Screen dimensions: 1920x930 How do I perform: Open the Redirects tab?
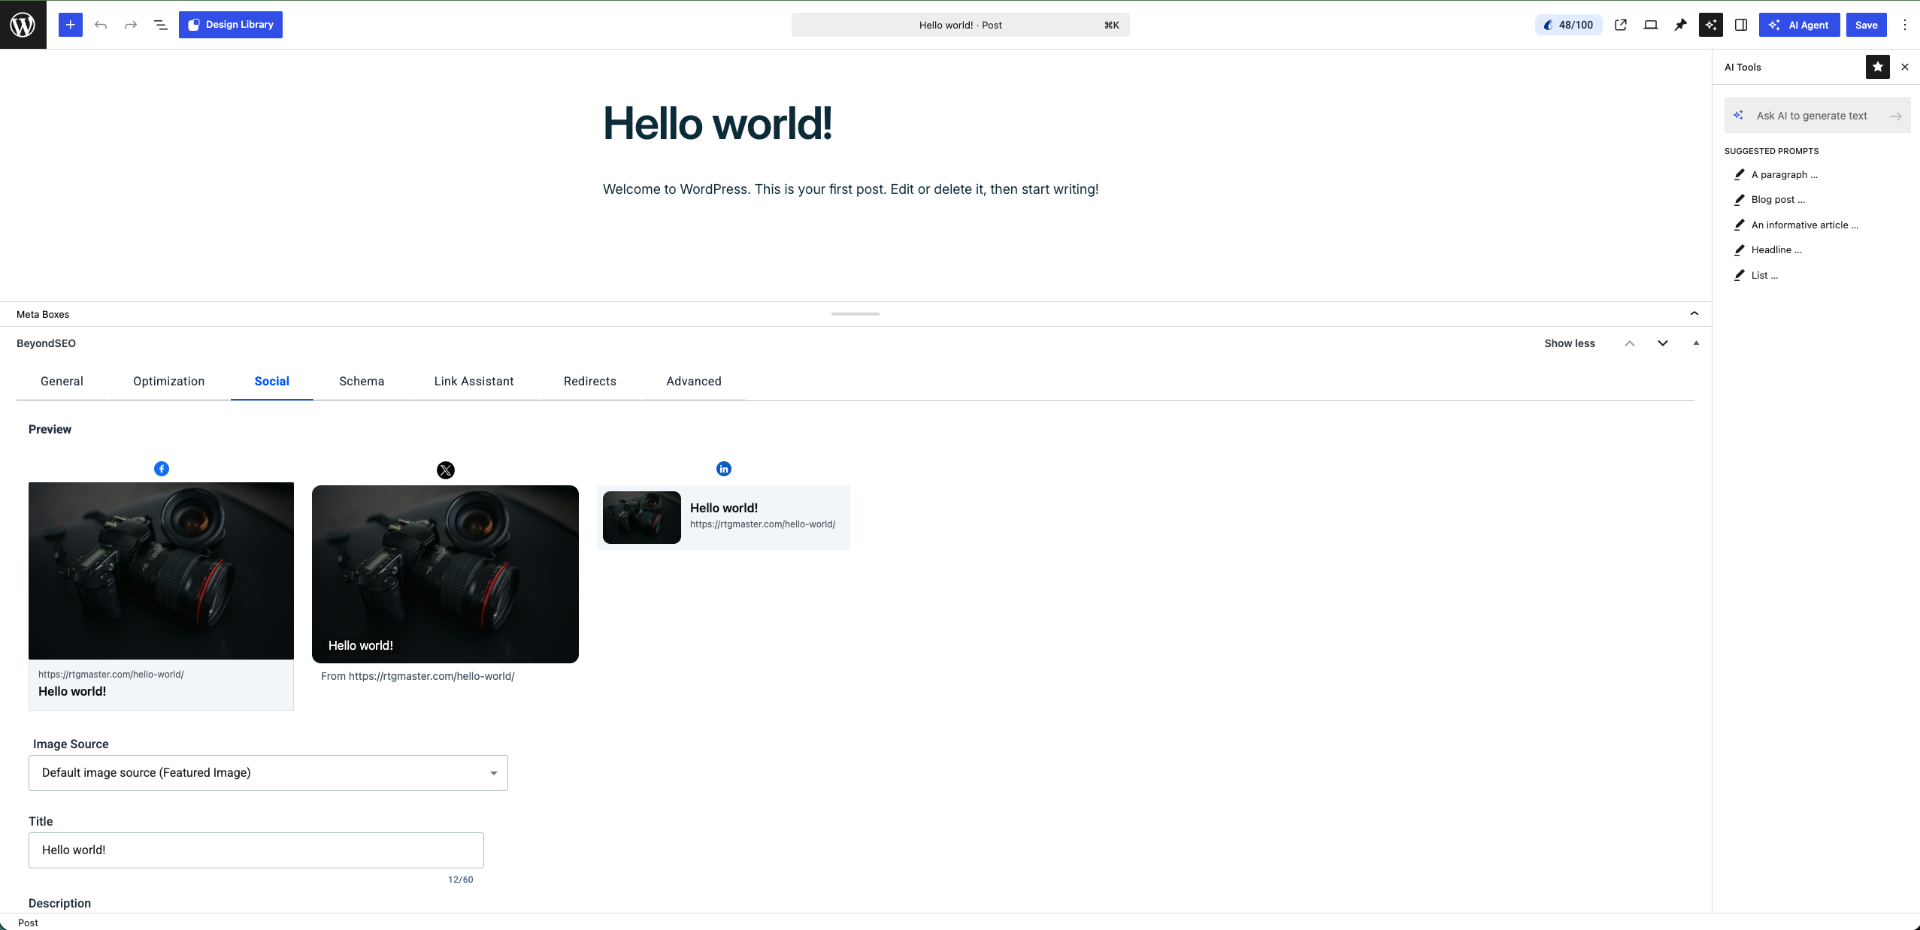[x=590, y=381]
